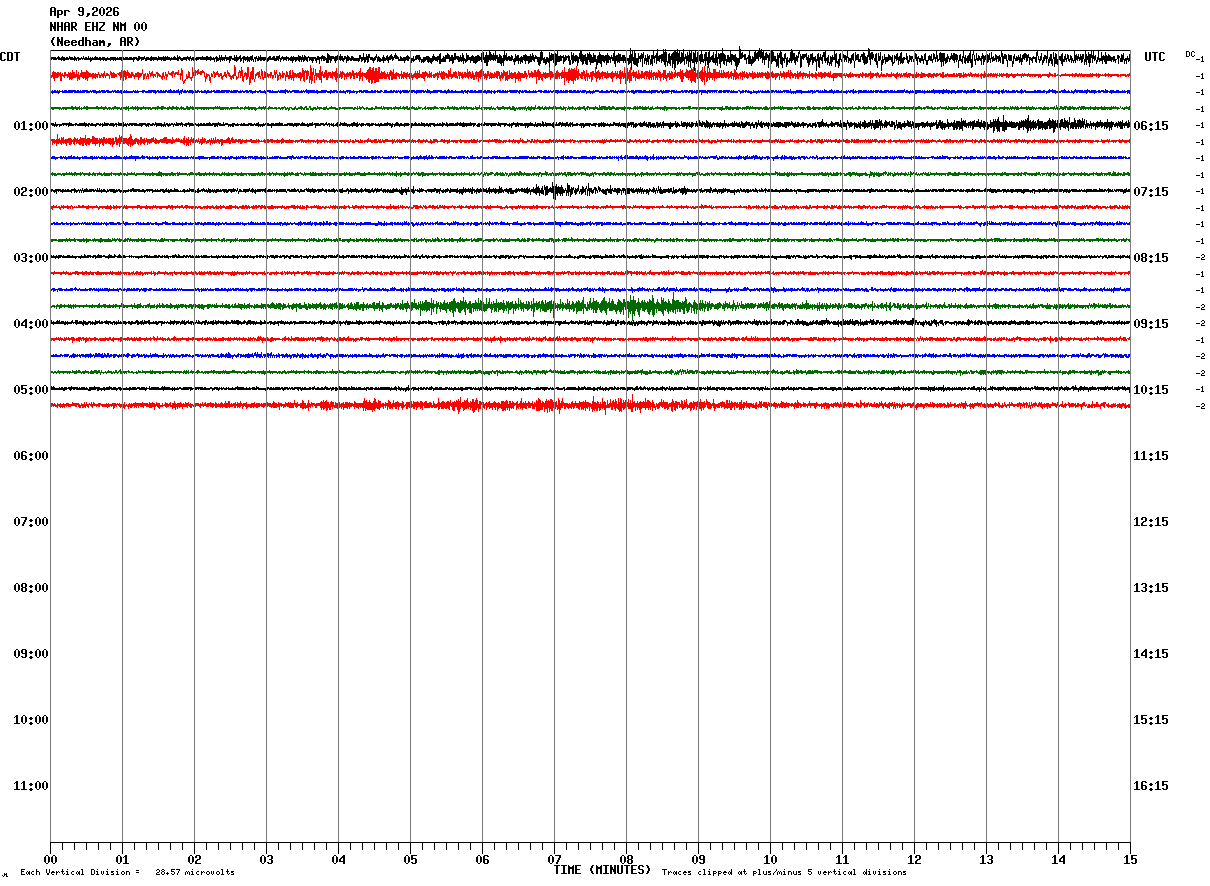The width and height of the screenshot is (1210, 886).
Task: Click the green trace with the large burst
Action: pos(590,306)
